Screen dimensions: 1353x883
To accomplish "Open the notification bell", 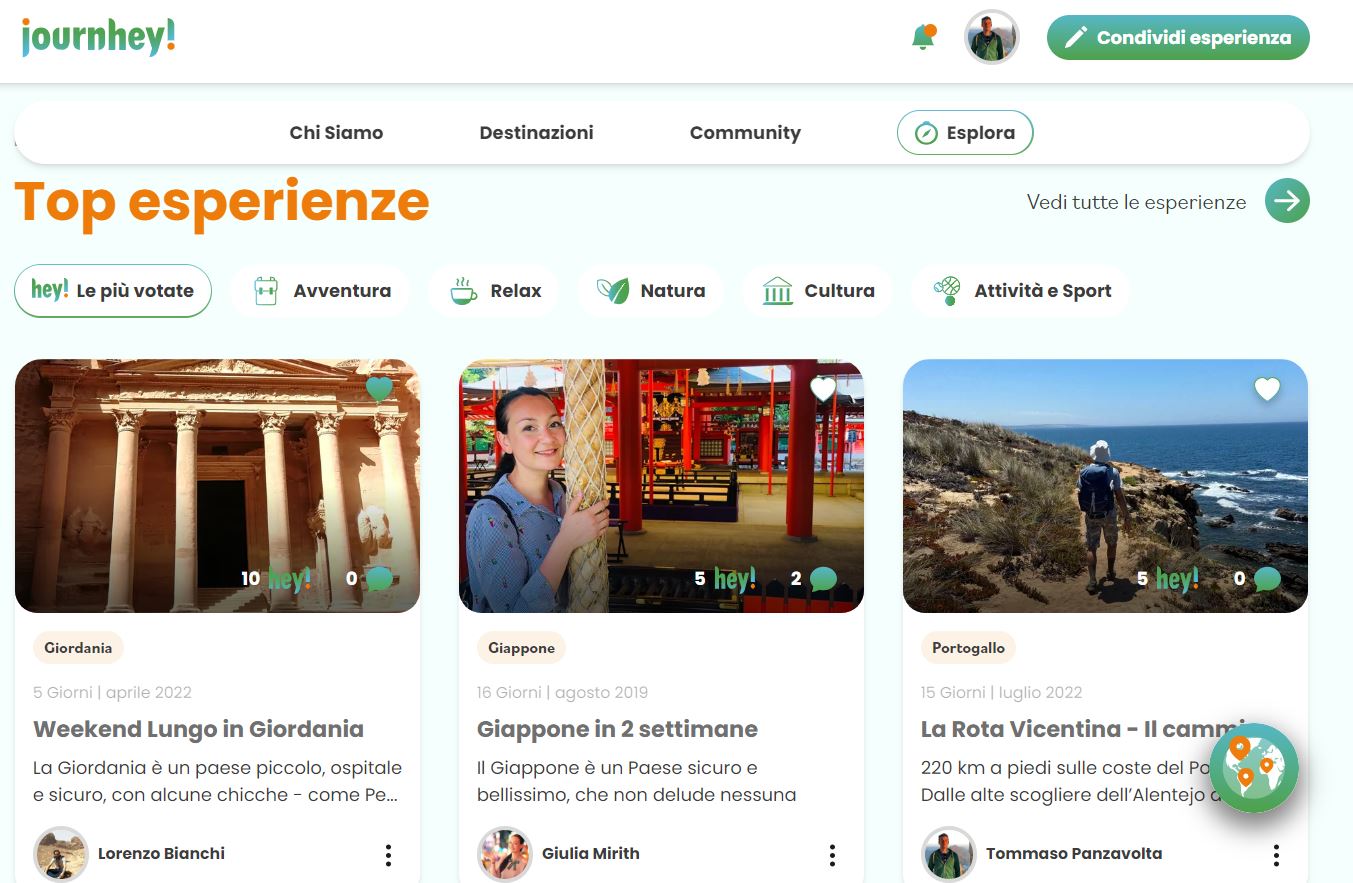I will (x=923, y=38).
